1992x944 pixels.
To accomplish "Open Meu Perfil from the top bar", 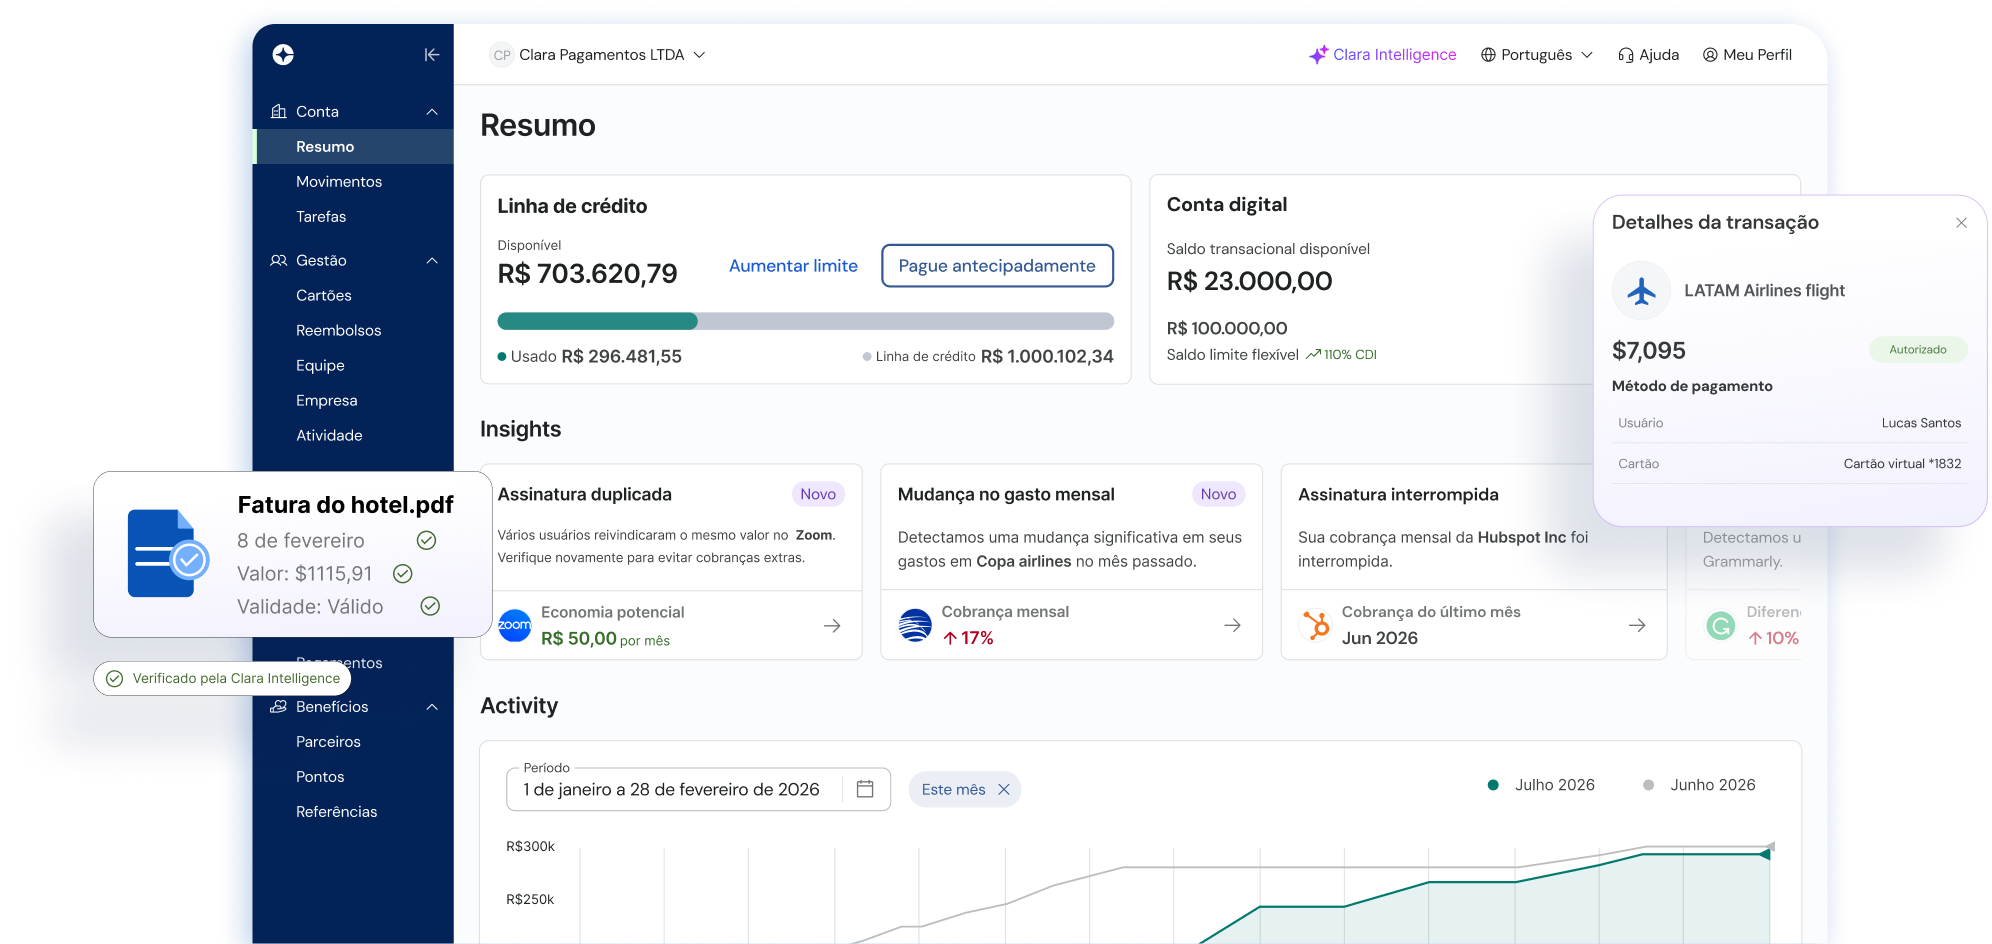I will pos(1747,54).
